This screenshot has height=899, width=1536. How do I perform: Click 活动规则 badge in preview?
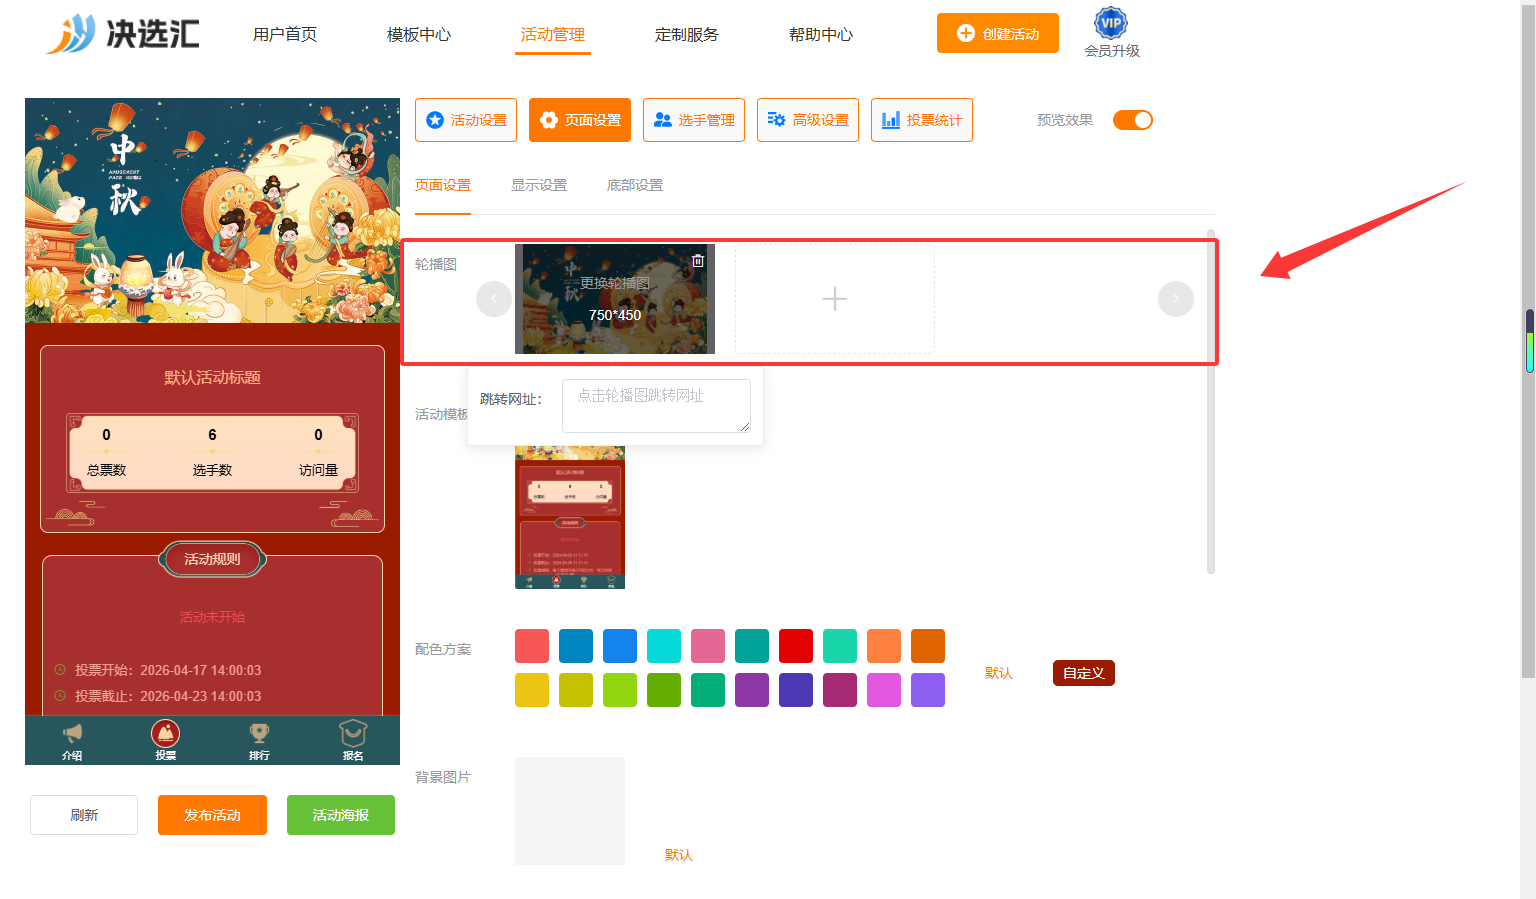click(212, 559)
